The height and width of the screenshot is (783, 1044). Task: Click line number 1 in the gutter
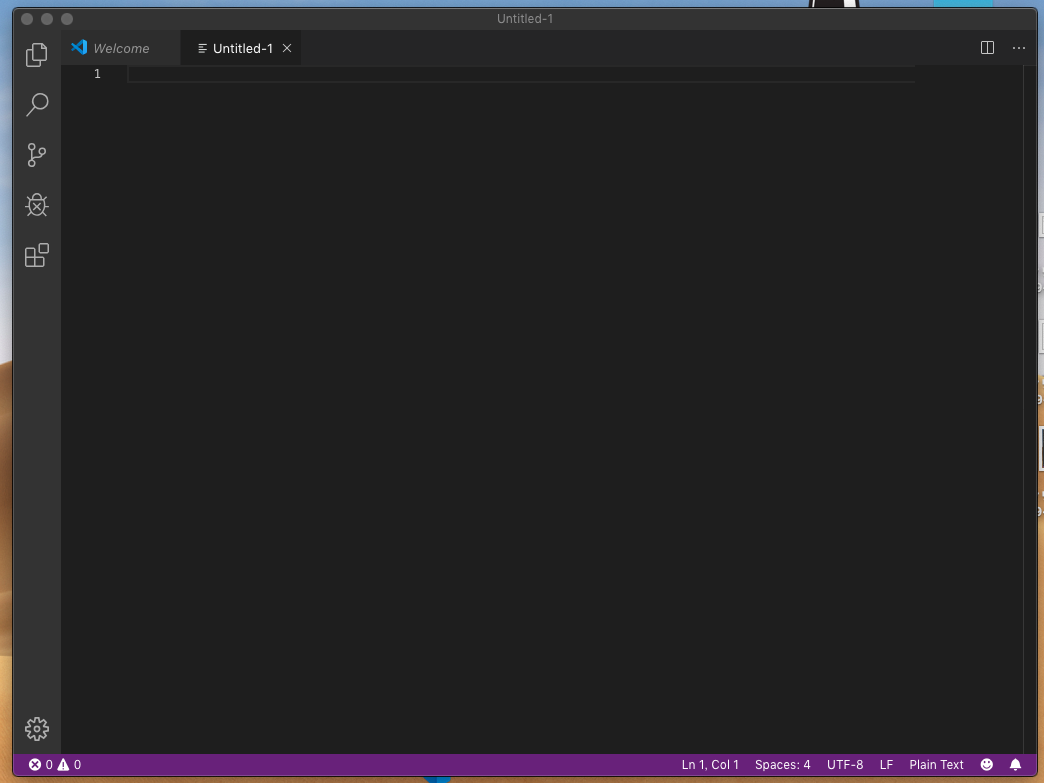click(97, 74)
